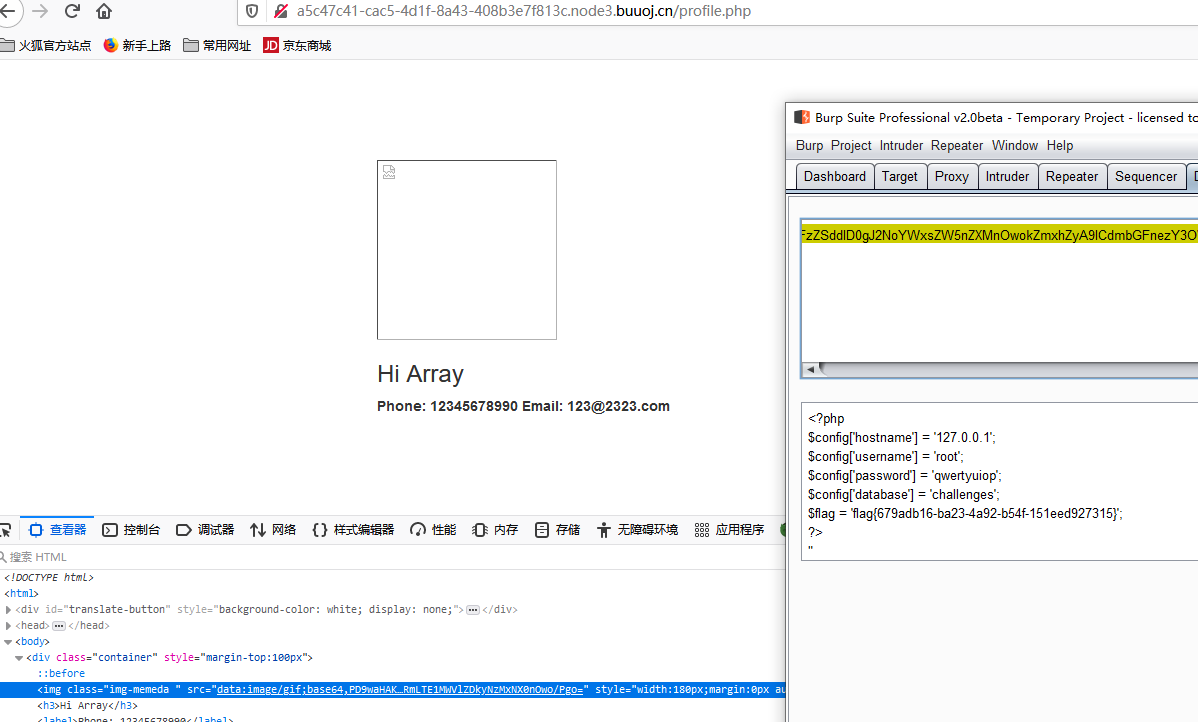Click the Burp Suite logo icon
The height and width of the screenshot is (722, 1198).
pyautogui.click(x=801, y=117)
